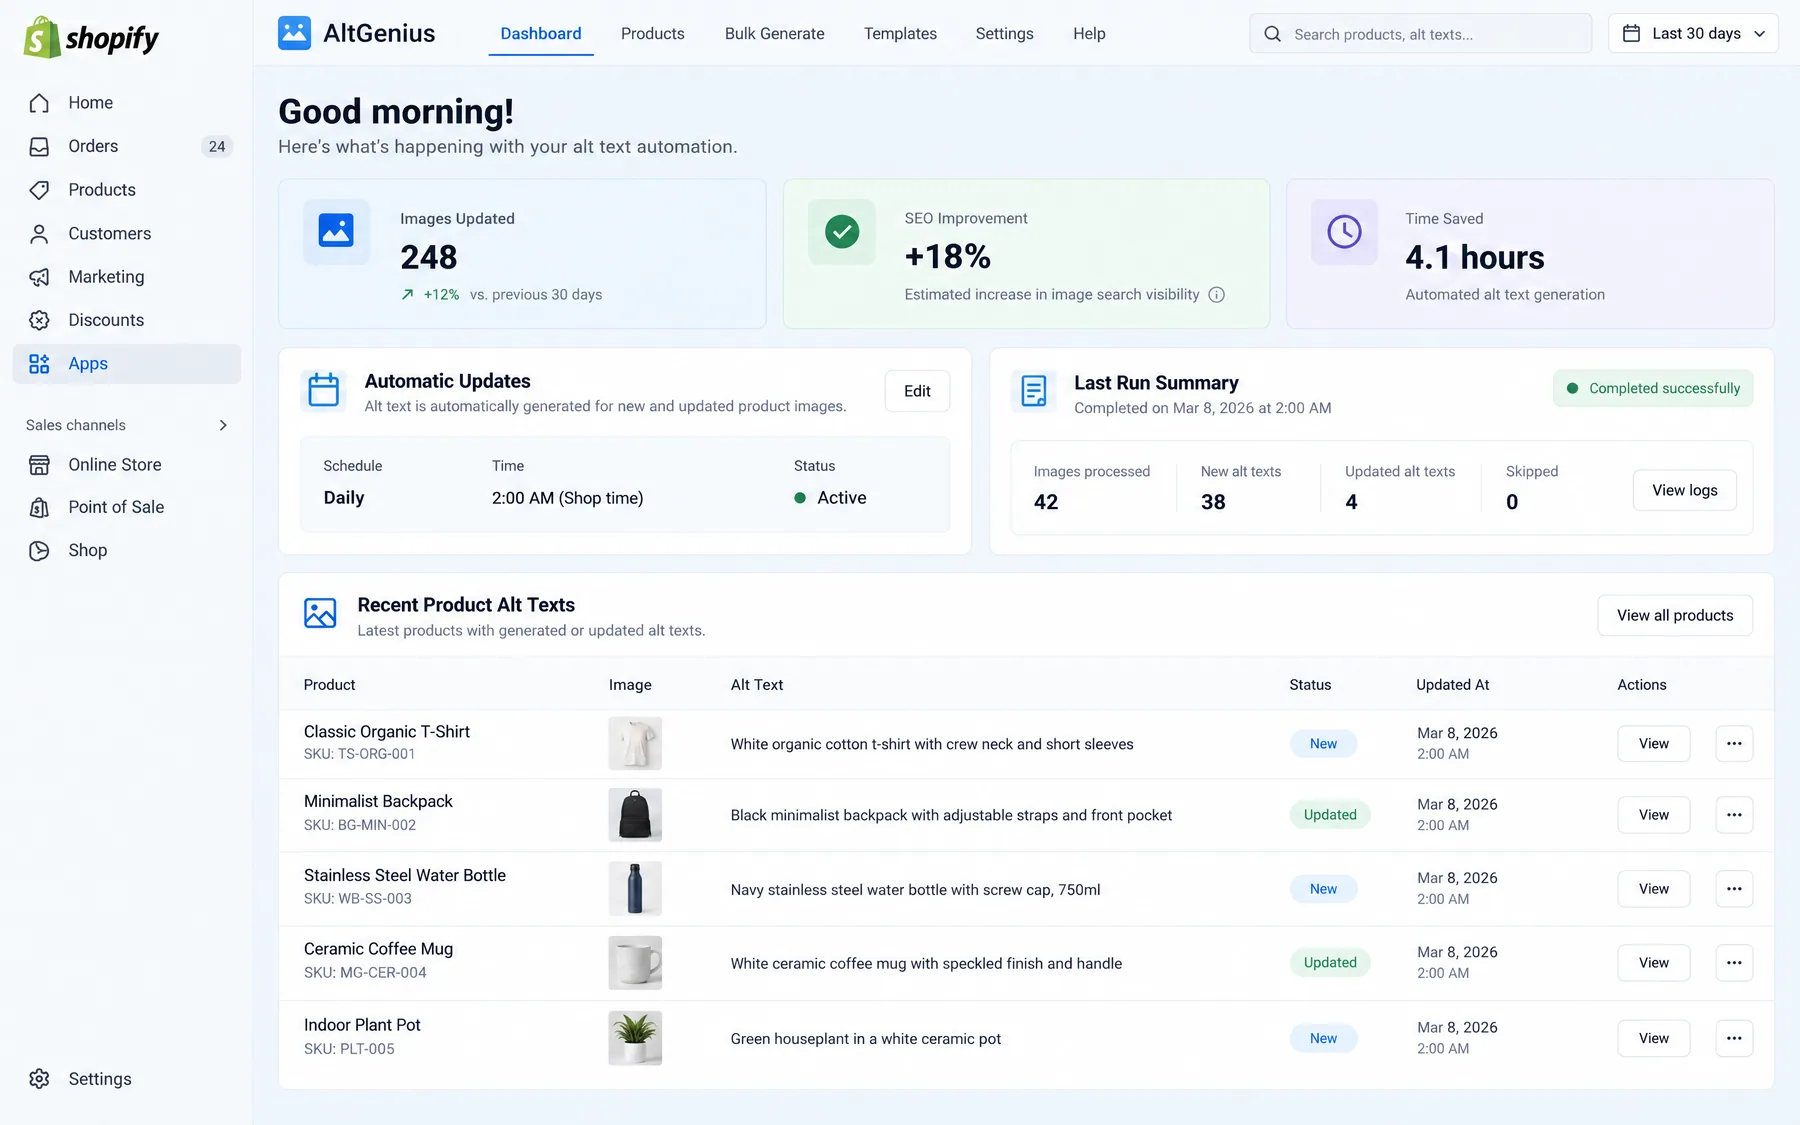Expand the Sales channels section chevron

click(223, 425)
